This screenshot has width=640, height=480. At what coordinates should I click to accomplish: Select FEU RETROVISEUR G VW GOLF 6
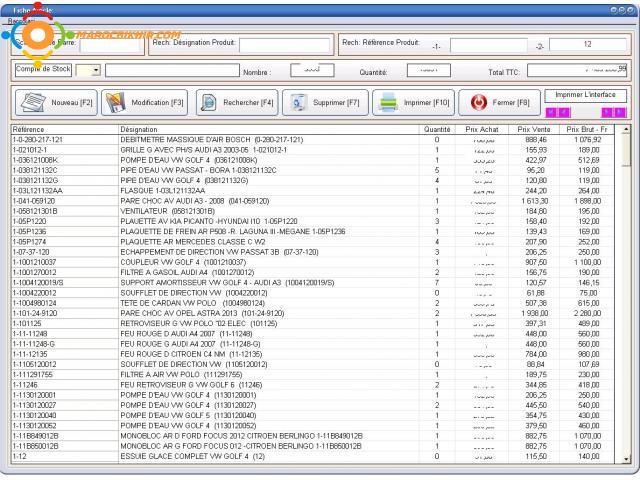(312, 384)
